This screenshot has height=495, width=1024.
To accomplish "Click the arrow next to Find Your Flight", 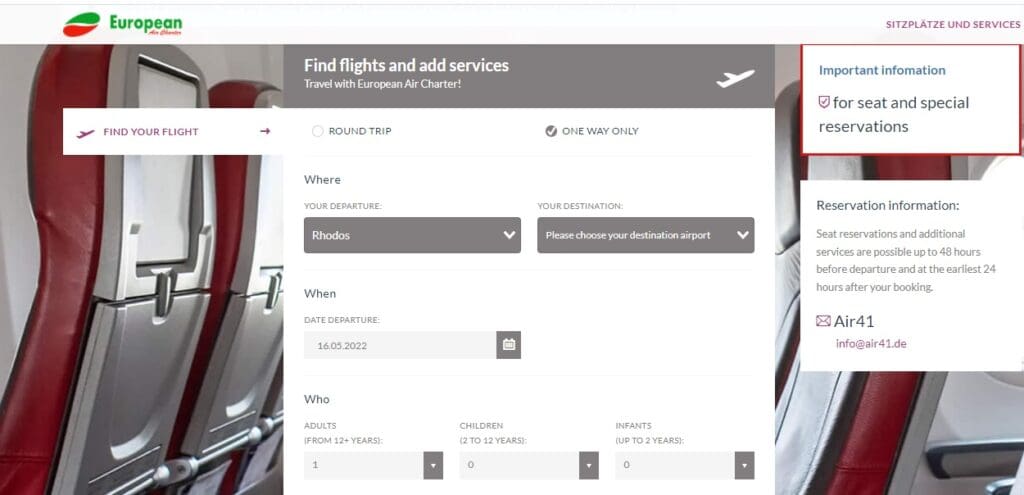I will click(265, 131).
